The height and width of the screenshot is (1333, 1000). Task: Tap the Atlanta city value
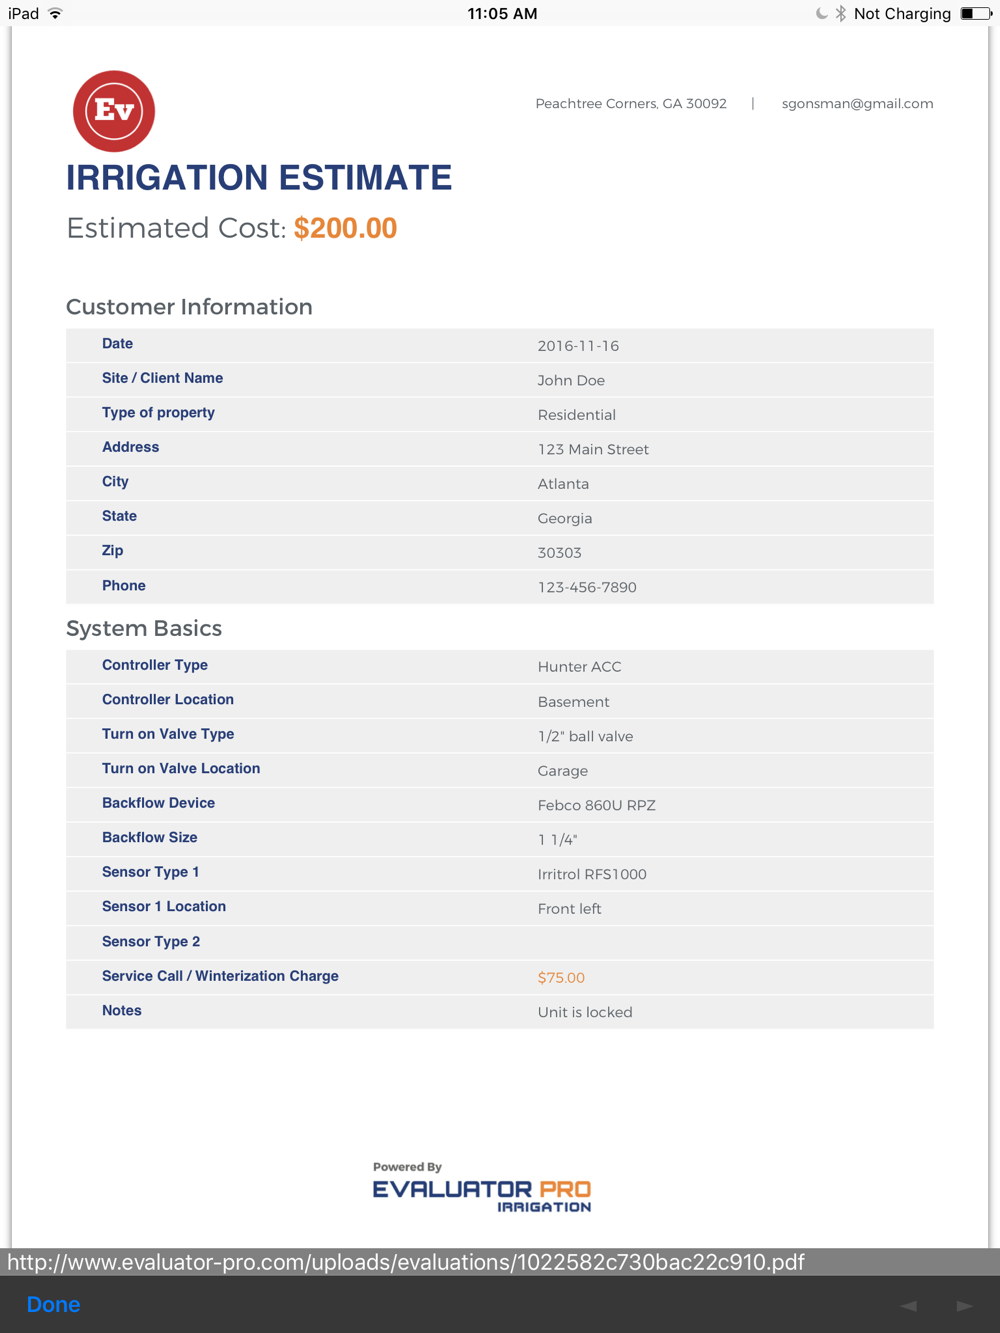point(563,484)
